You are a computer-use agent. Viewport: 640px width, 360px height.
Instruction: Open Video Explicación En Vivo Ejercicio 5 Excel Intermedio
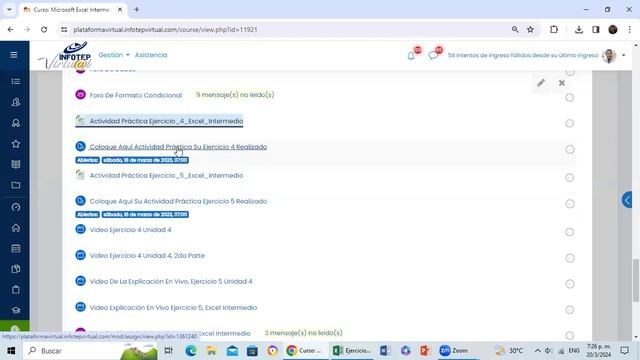pos(173,307)
